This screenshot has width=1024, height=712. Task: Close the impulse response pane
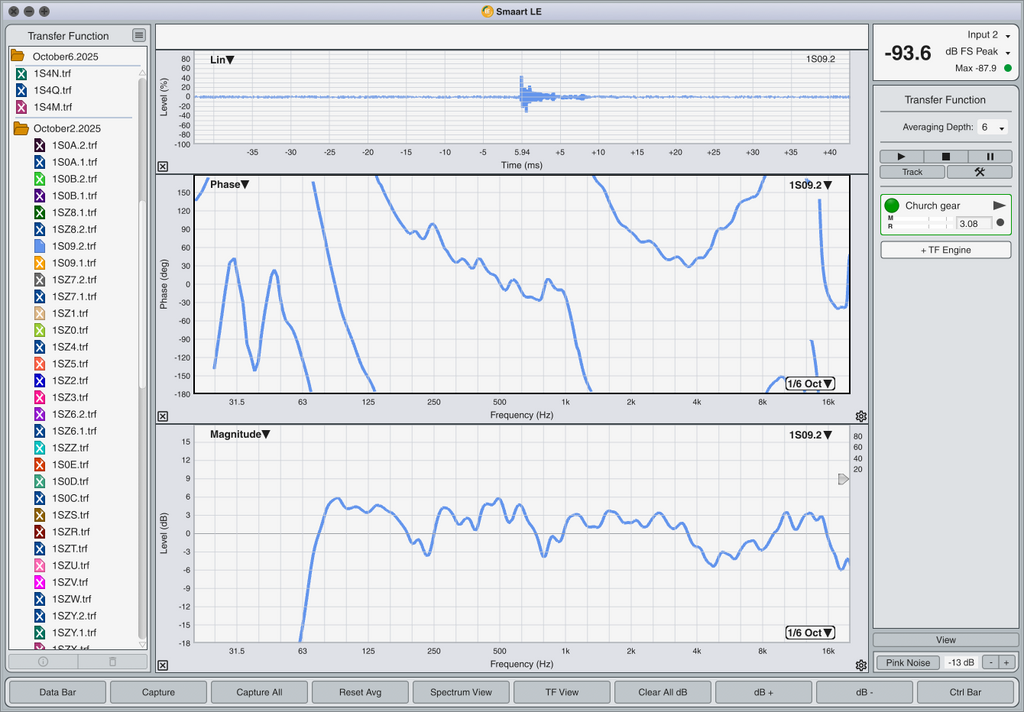tap(163, 167)
